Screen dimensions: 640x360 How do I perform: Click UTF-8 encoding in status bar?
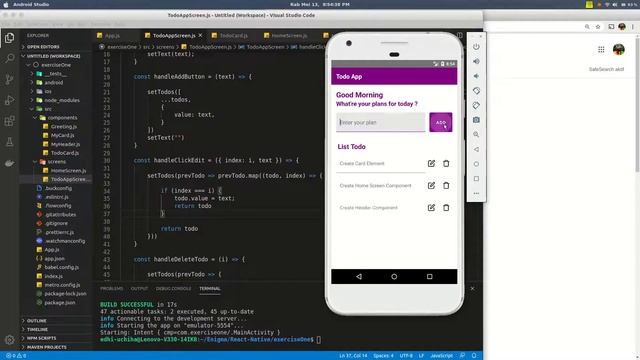[x=406, y=356]
